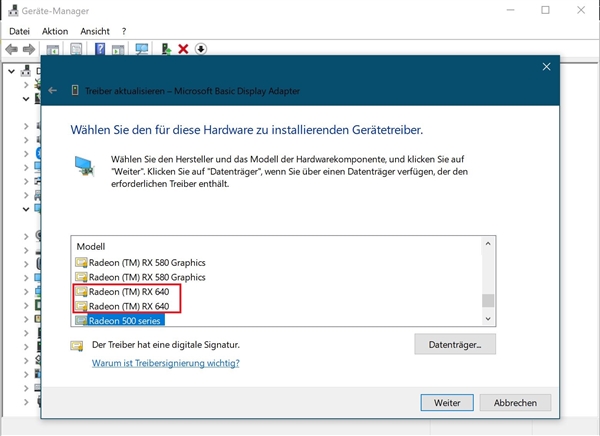Screen dimensions: 600x436
Task: Open the Datei menu
Action: pos(20,31)
